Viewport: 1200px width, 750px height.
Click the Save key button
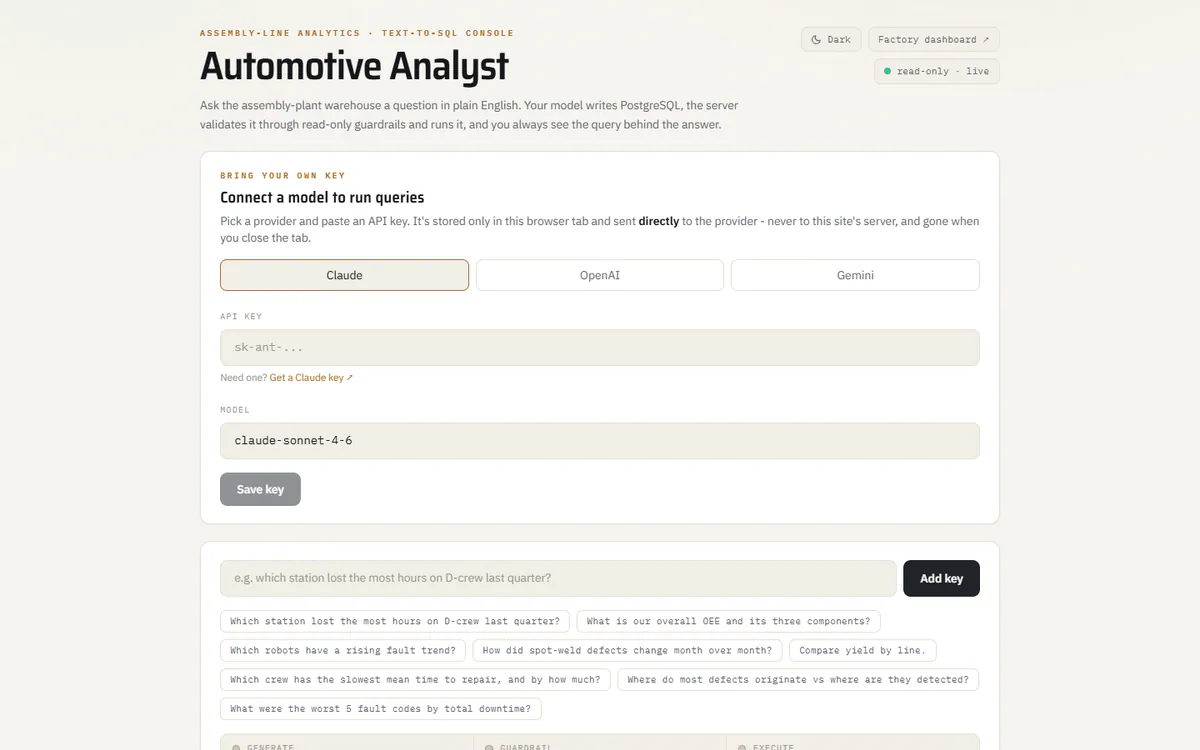260,489
